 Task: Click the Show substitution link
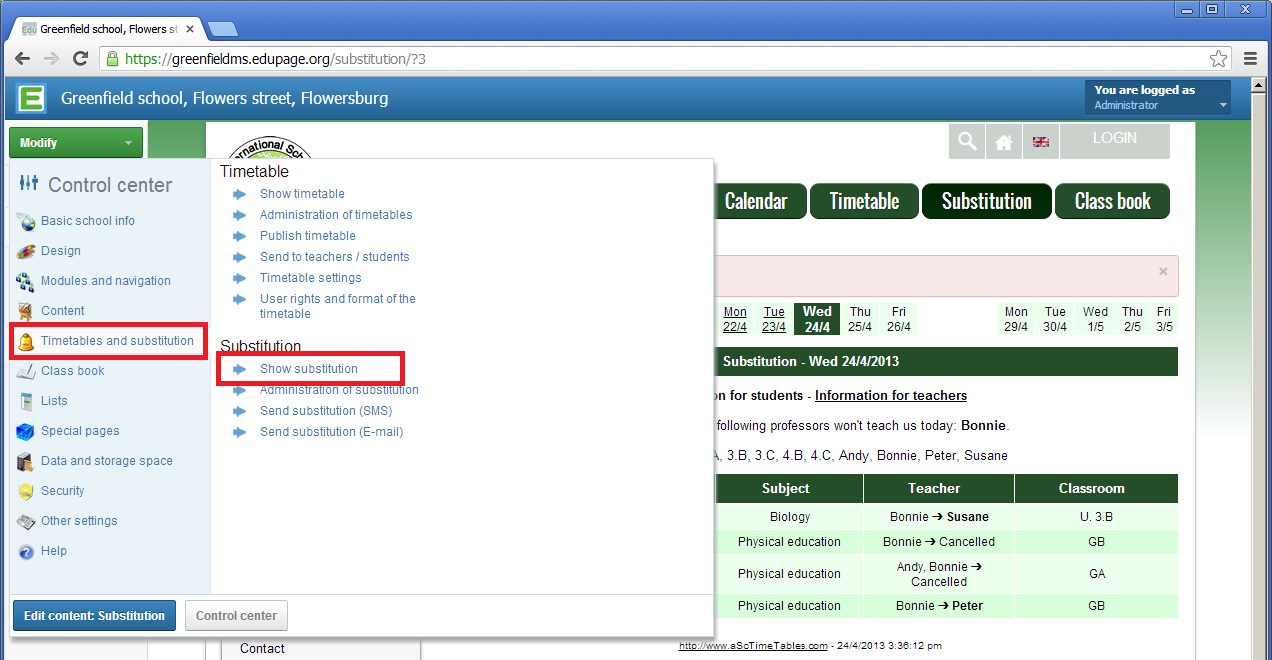pos(308,369)
